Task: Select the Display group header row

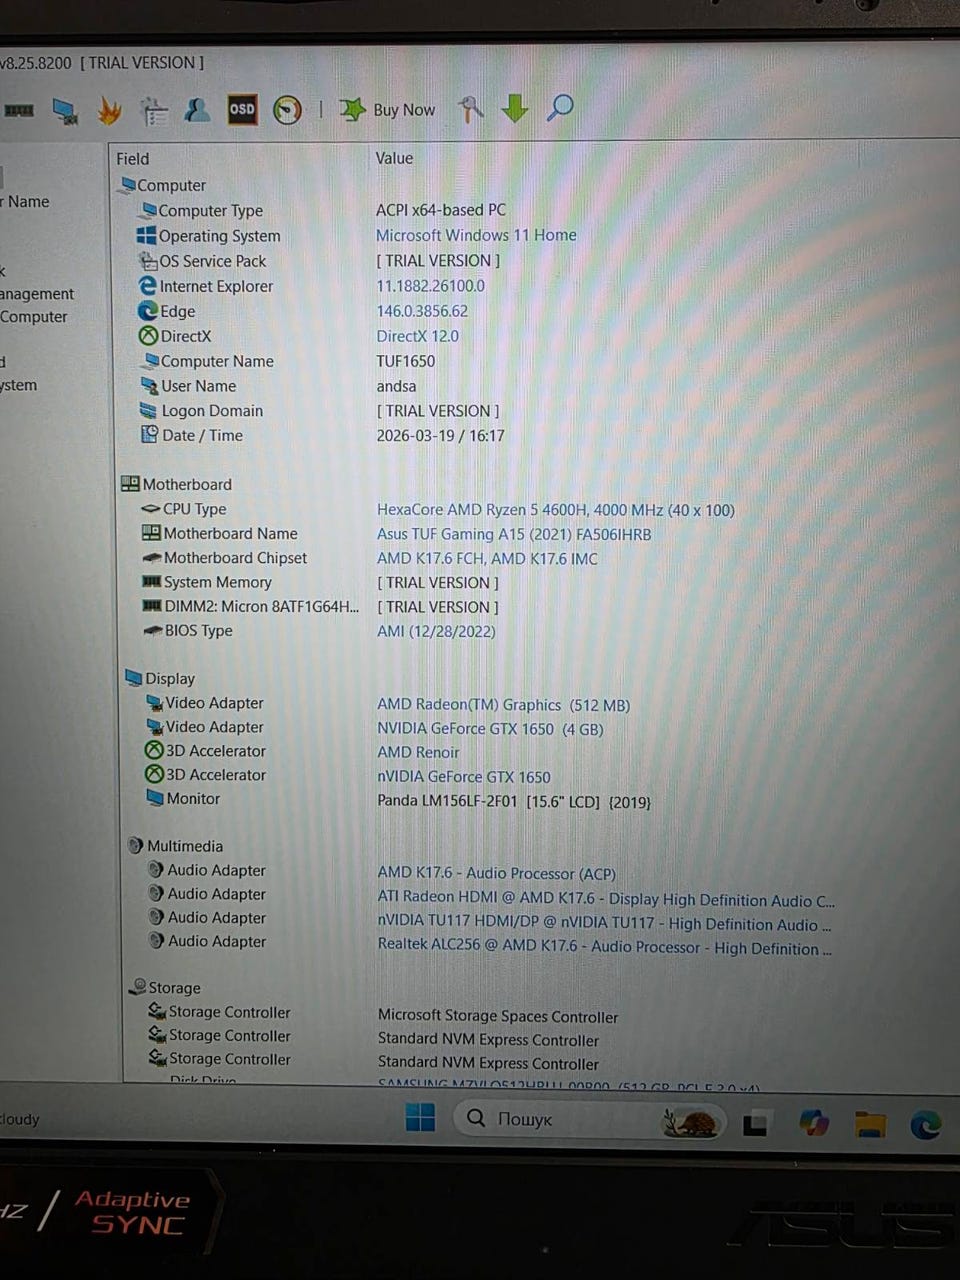Action: 160,678
